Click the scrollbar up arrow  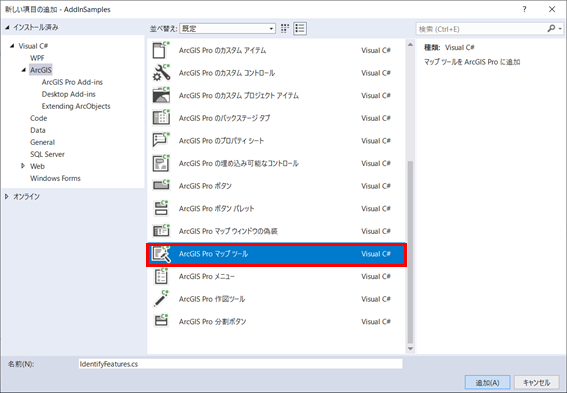tap(410, 45)
